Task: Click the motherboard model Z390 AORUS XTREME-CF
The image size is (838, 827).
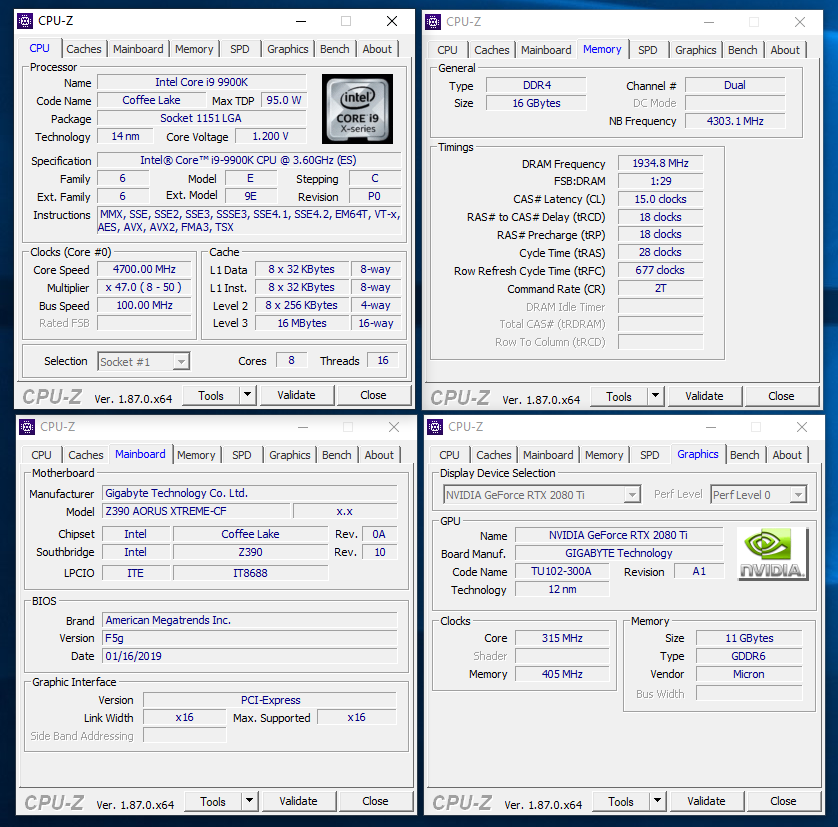Action: [x=196, y=511]
